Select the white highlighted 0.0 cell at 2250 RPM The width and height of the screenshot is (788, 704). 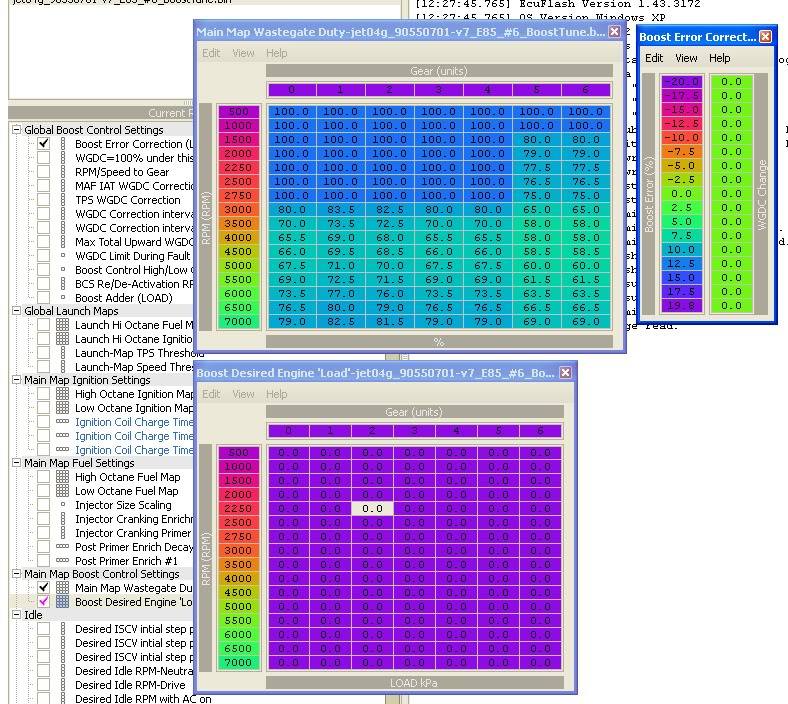pos(372,509)
